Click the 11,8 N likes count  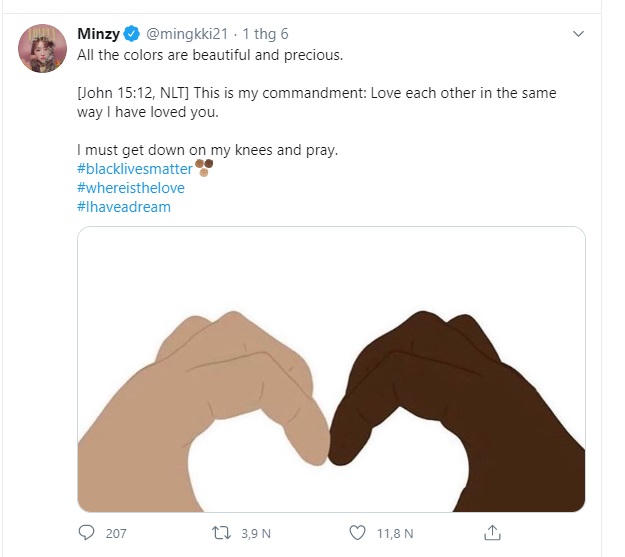point(394,533)
